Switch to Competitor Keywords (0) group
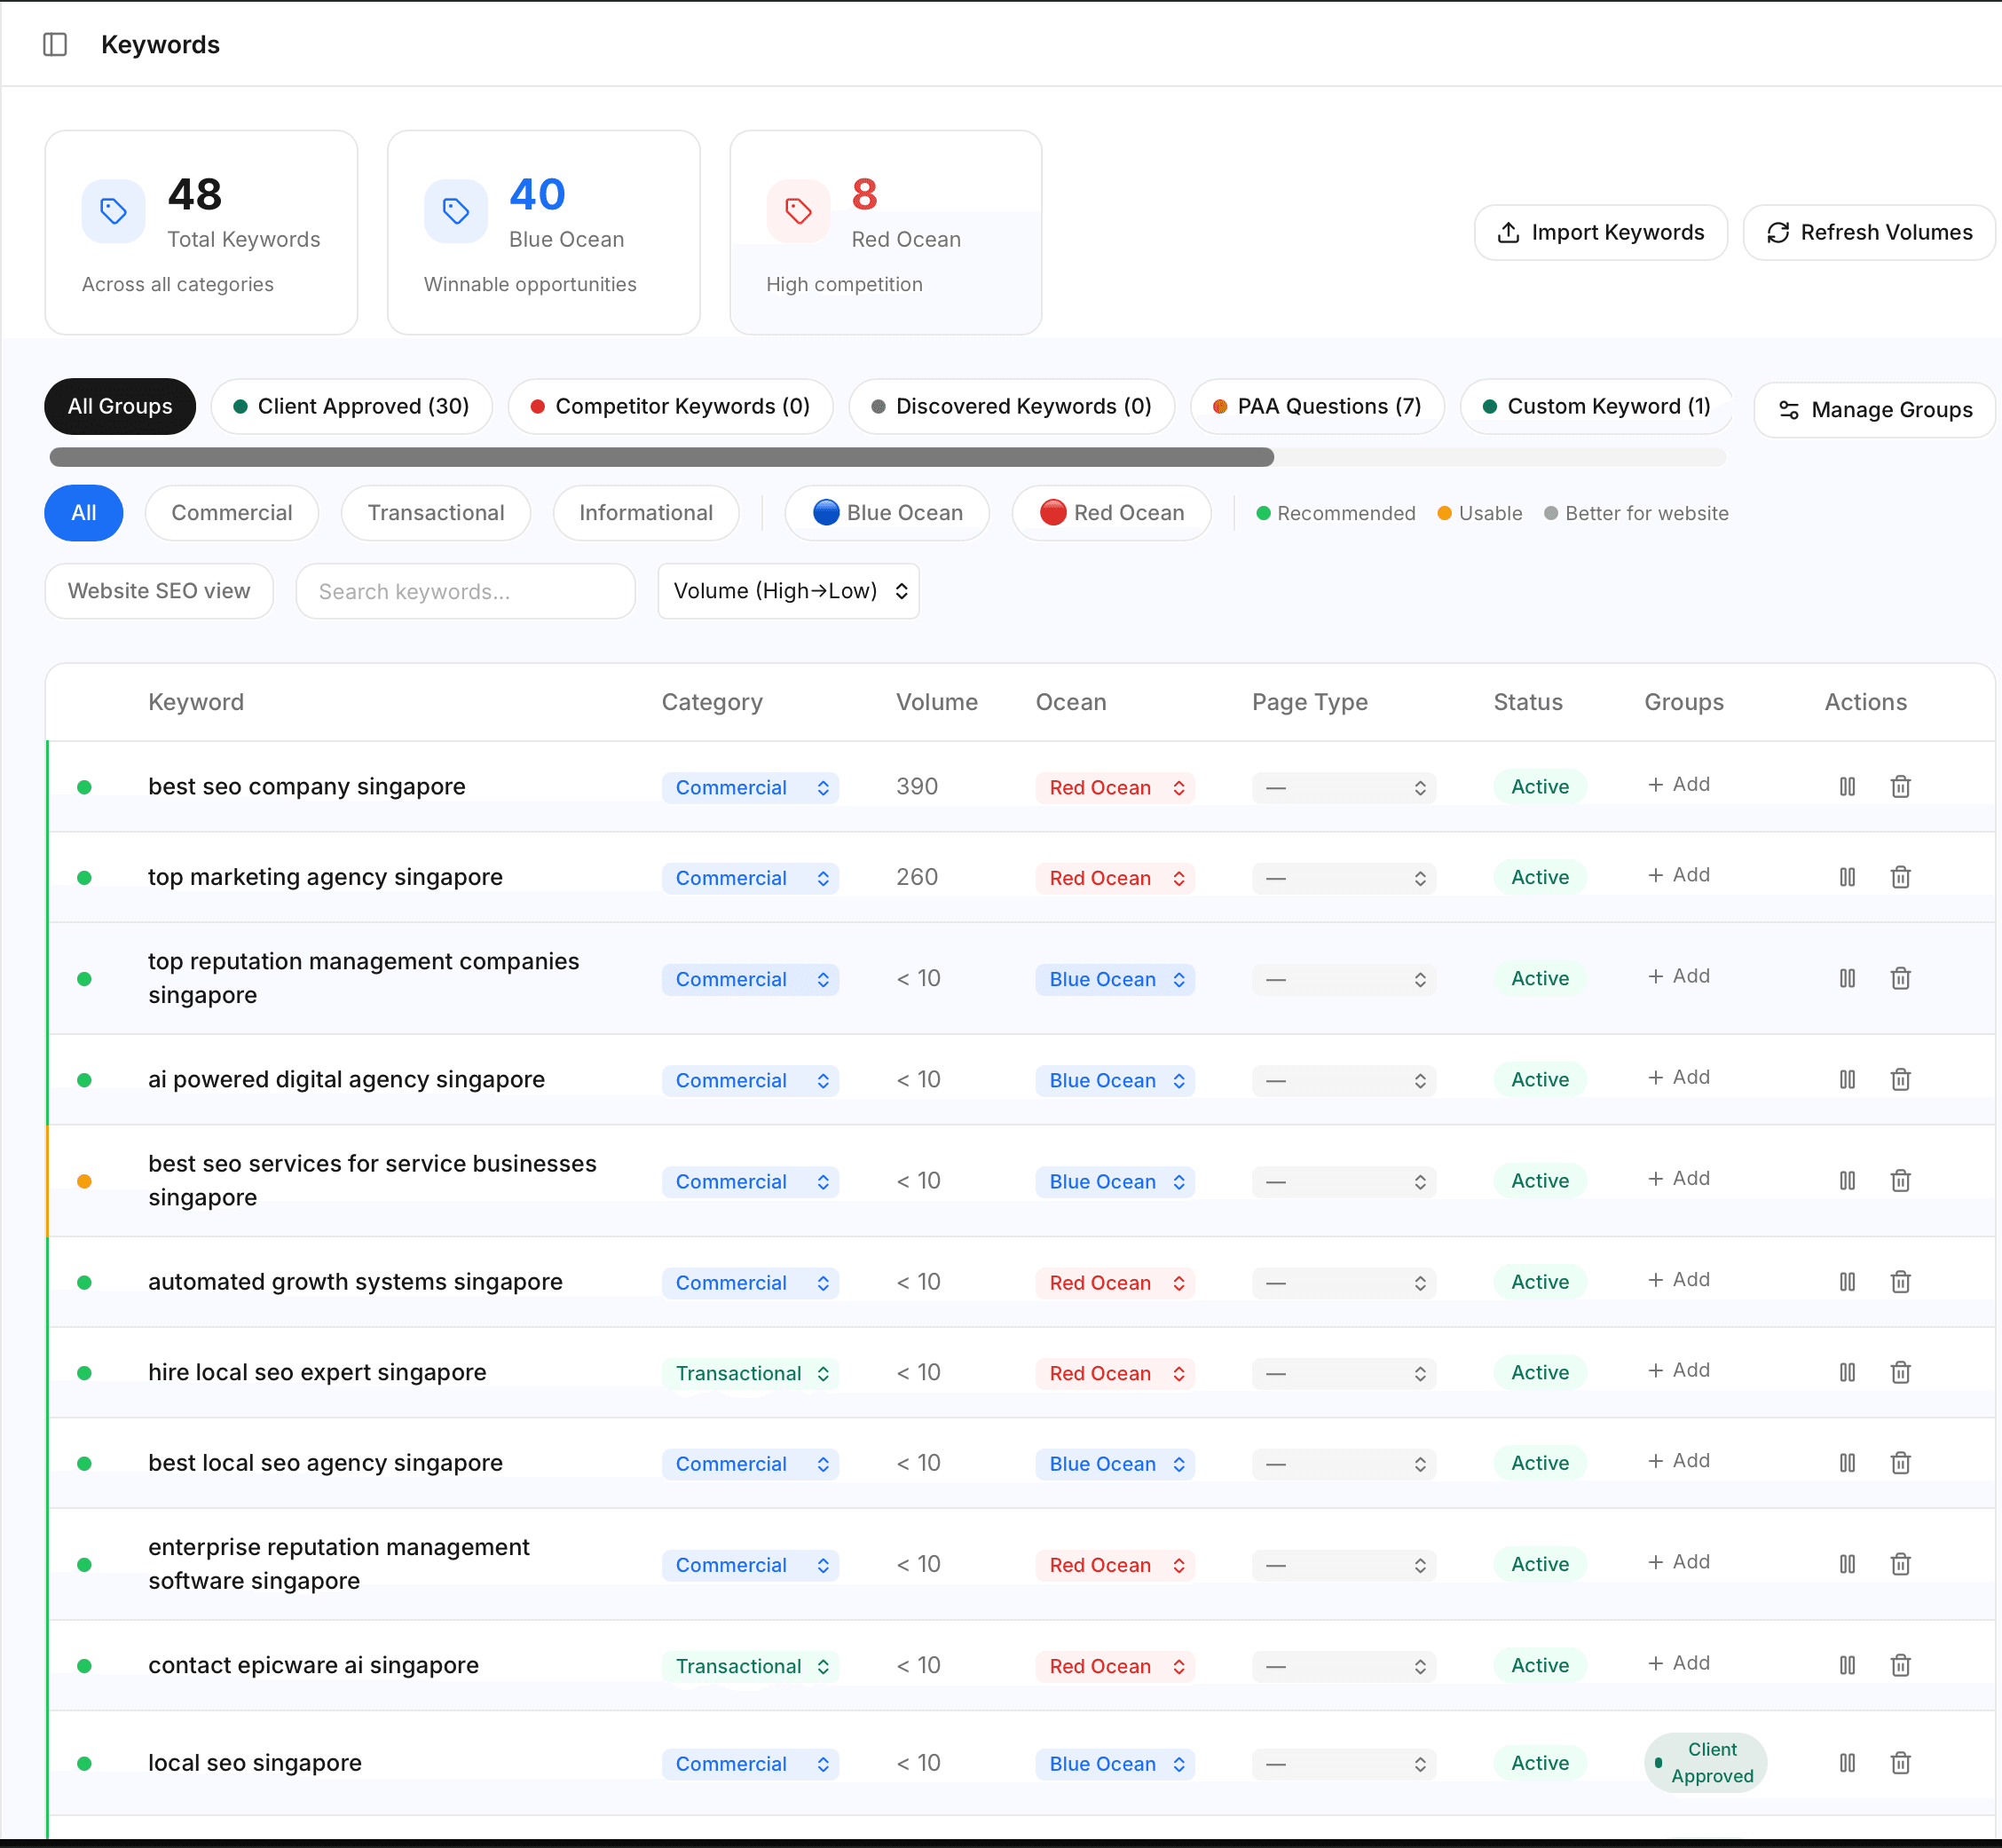This screenshot has width=2002, height=1848. [x=671, y=406]
